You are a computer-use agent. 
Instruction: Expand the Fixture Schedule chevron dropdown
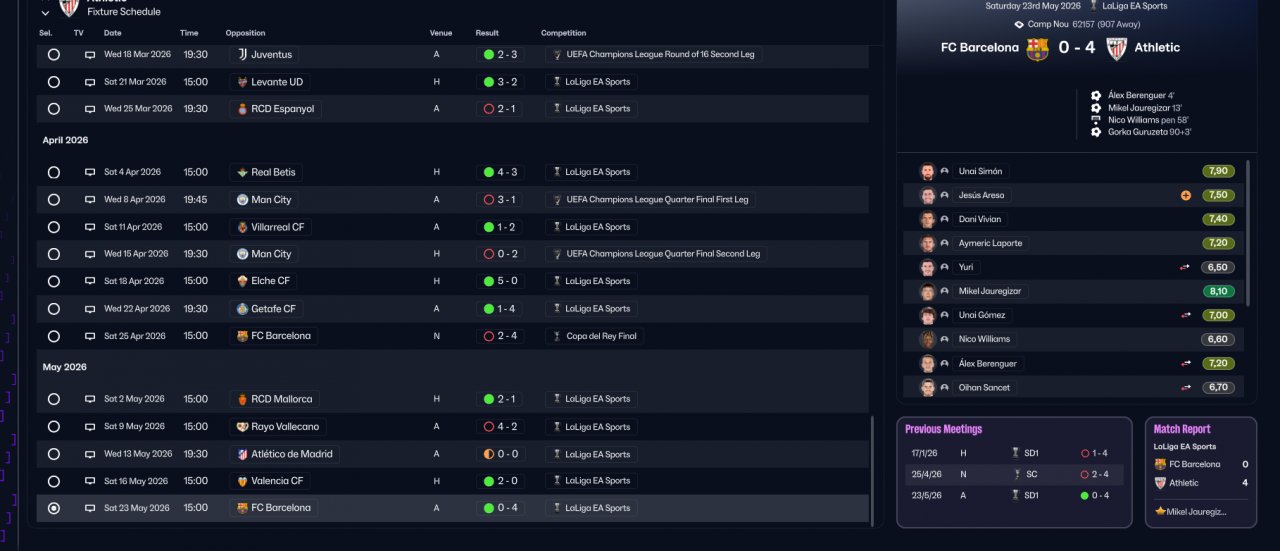click(45, 12)
